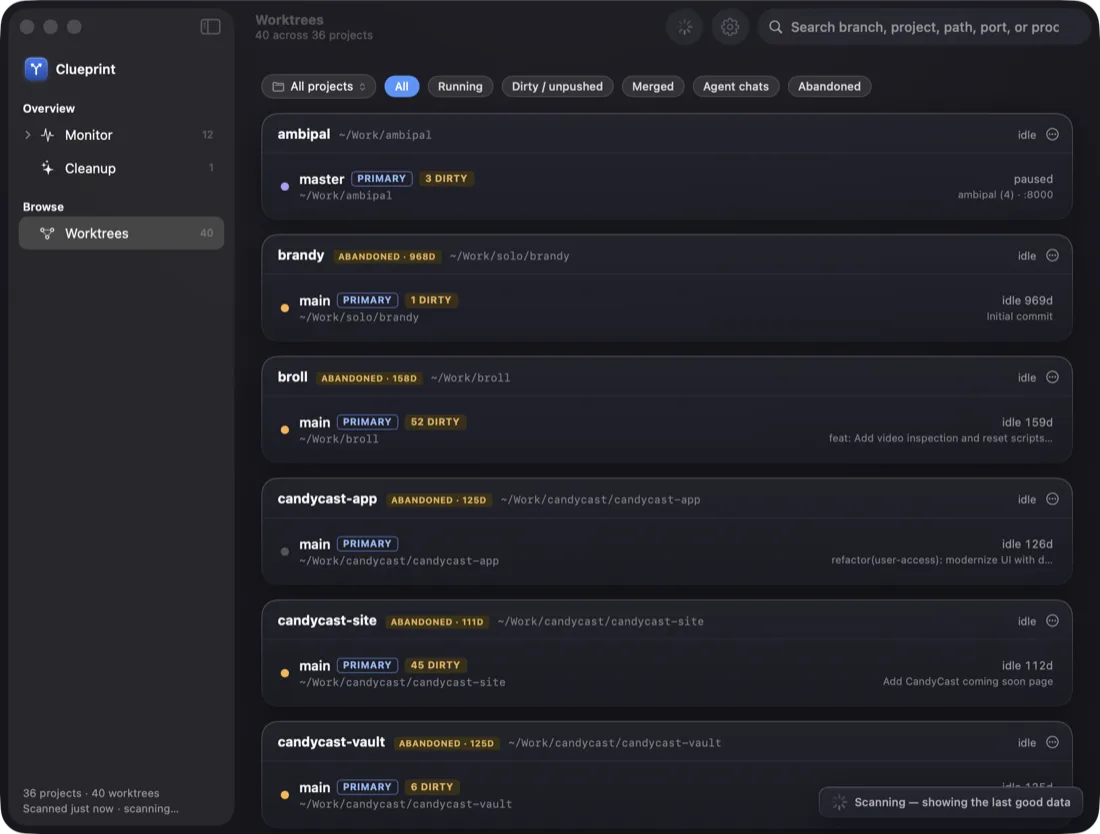Click the "Scanning — showing the last good data" toast
Viewport: 1100px width, 834px height.
(x=950, y=802)
